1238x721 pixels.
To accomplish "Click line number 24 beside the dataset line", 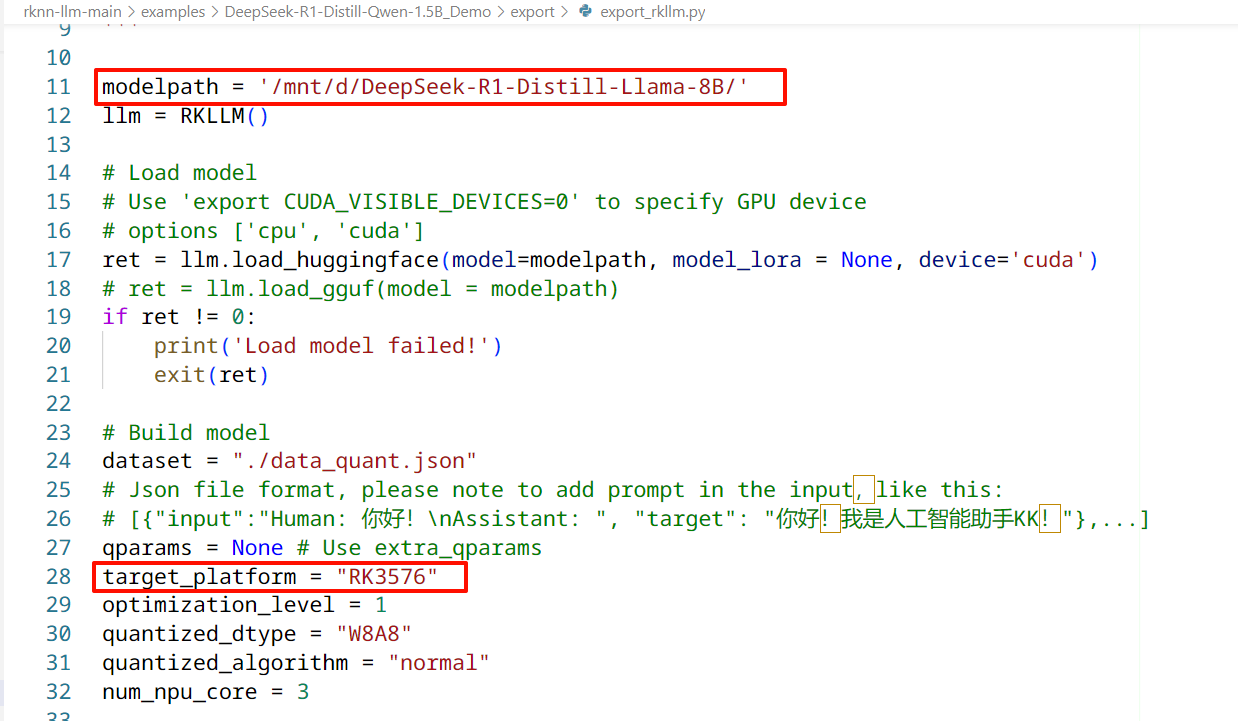I will pyautogui.click(x=59, y=461).
